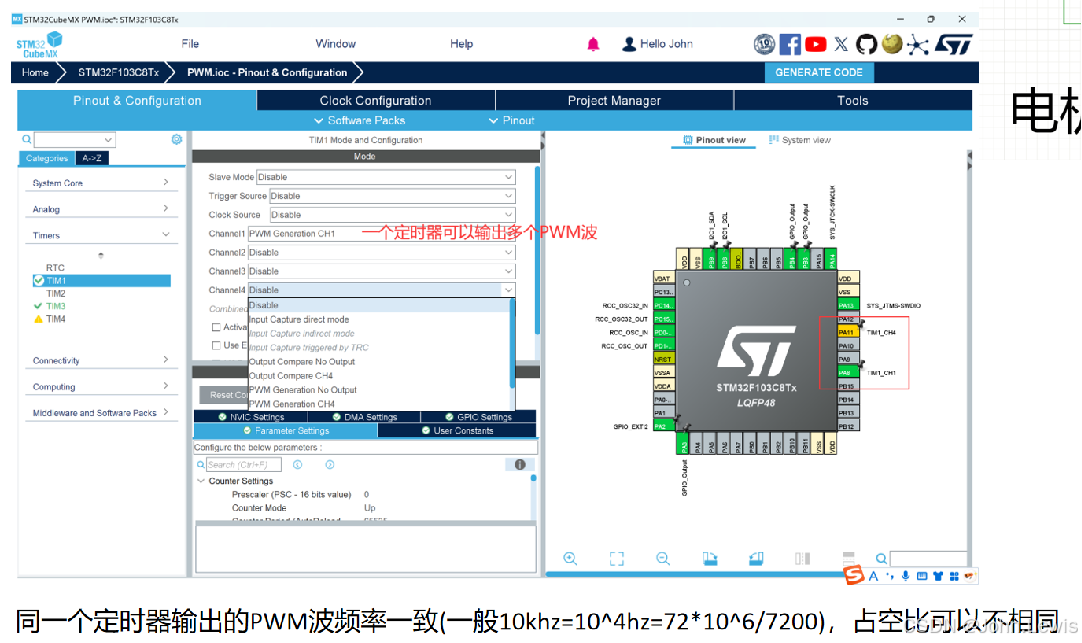Click the ST community network star icon
Viewport: 1082px width, 643px height.
[917, 45]
